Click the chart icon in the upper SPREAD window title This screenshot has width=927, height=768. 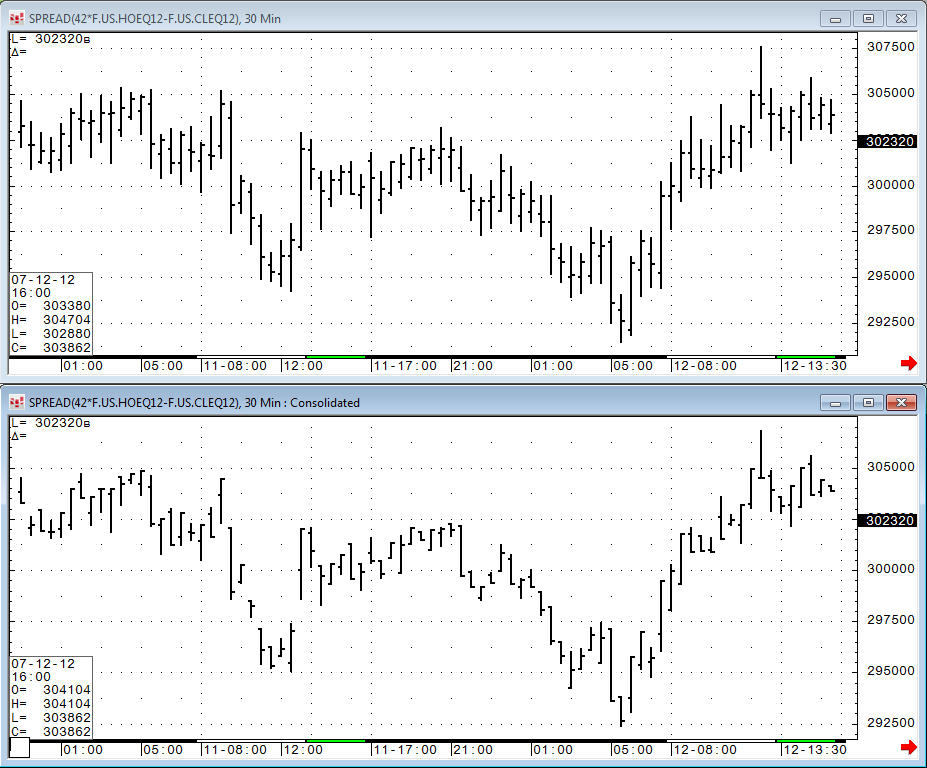16,18
